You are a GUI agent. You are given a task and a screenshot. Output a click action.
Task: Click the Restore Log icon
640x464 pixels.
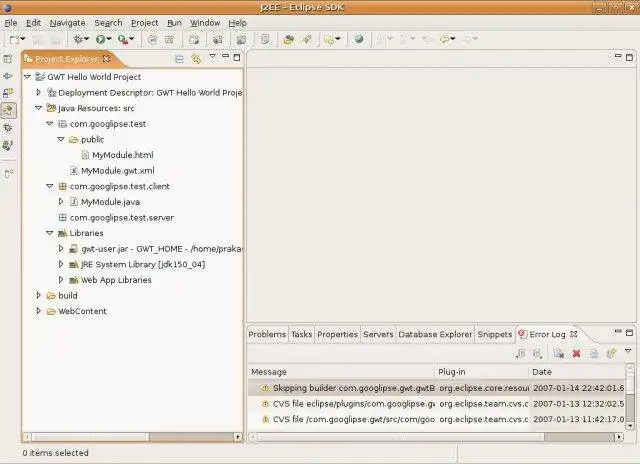[x=611, y=353]
